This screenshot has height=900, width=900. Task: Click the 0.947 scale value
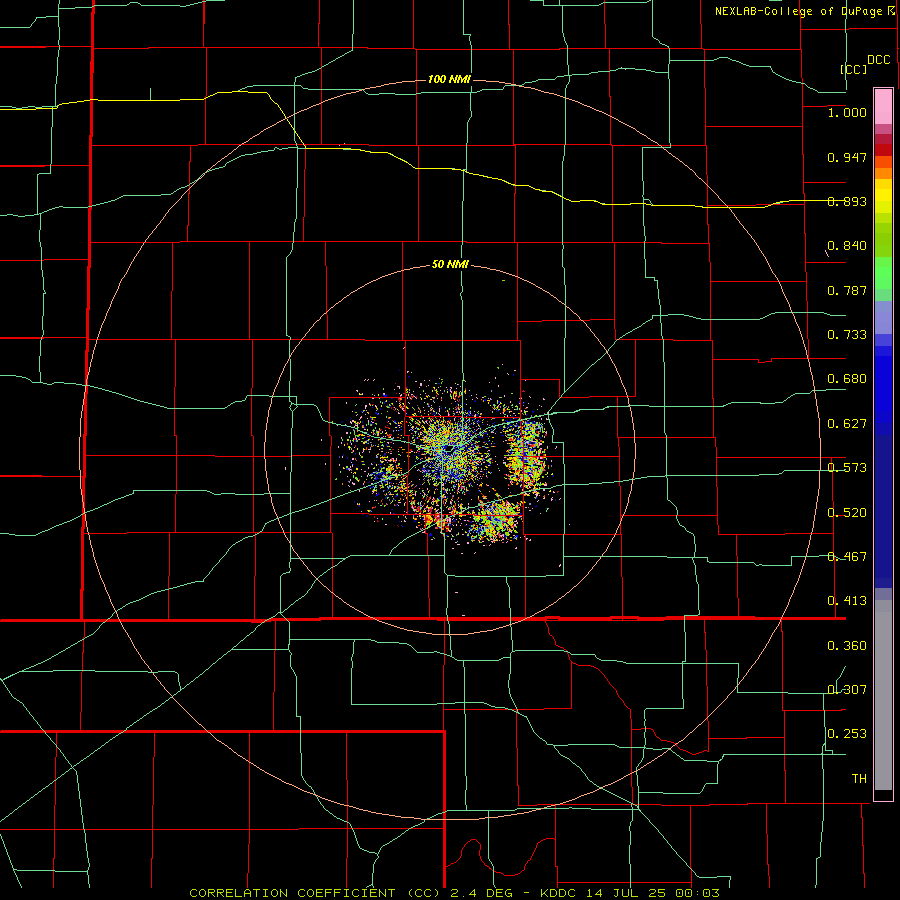[x=847, y=157]
